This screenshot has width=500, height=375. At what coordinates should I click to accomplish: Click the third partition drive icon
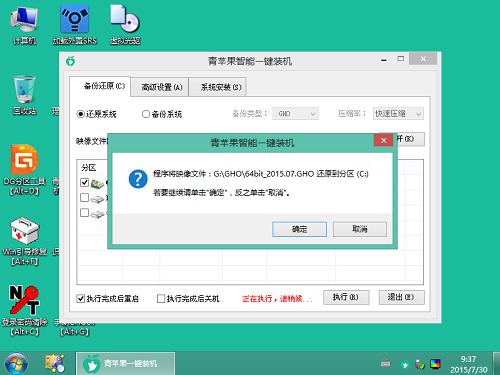[97, 214]
